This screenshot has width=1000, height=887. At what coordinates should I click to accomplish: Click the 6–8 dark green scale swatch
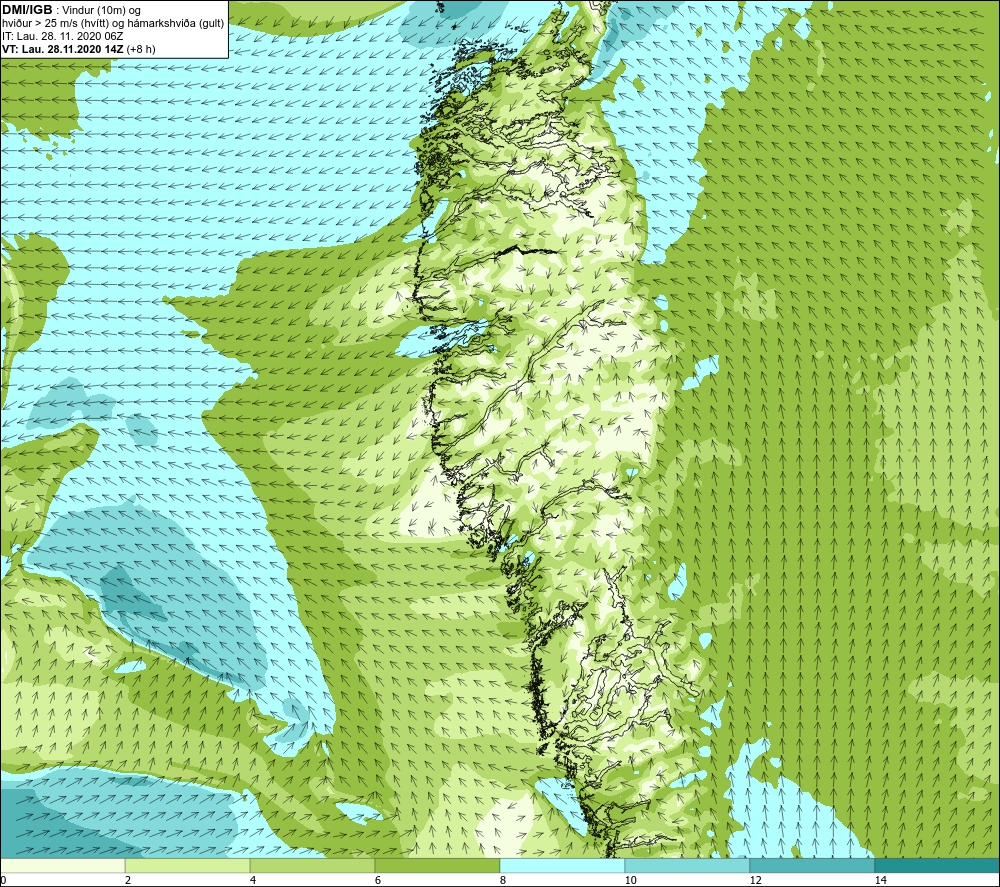[438, 866]
